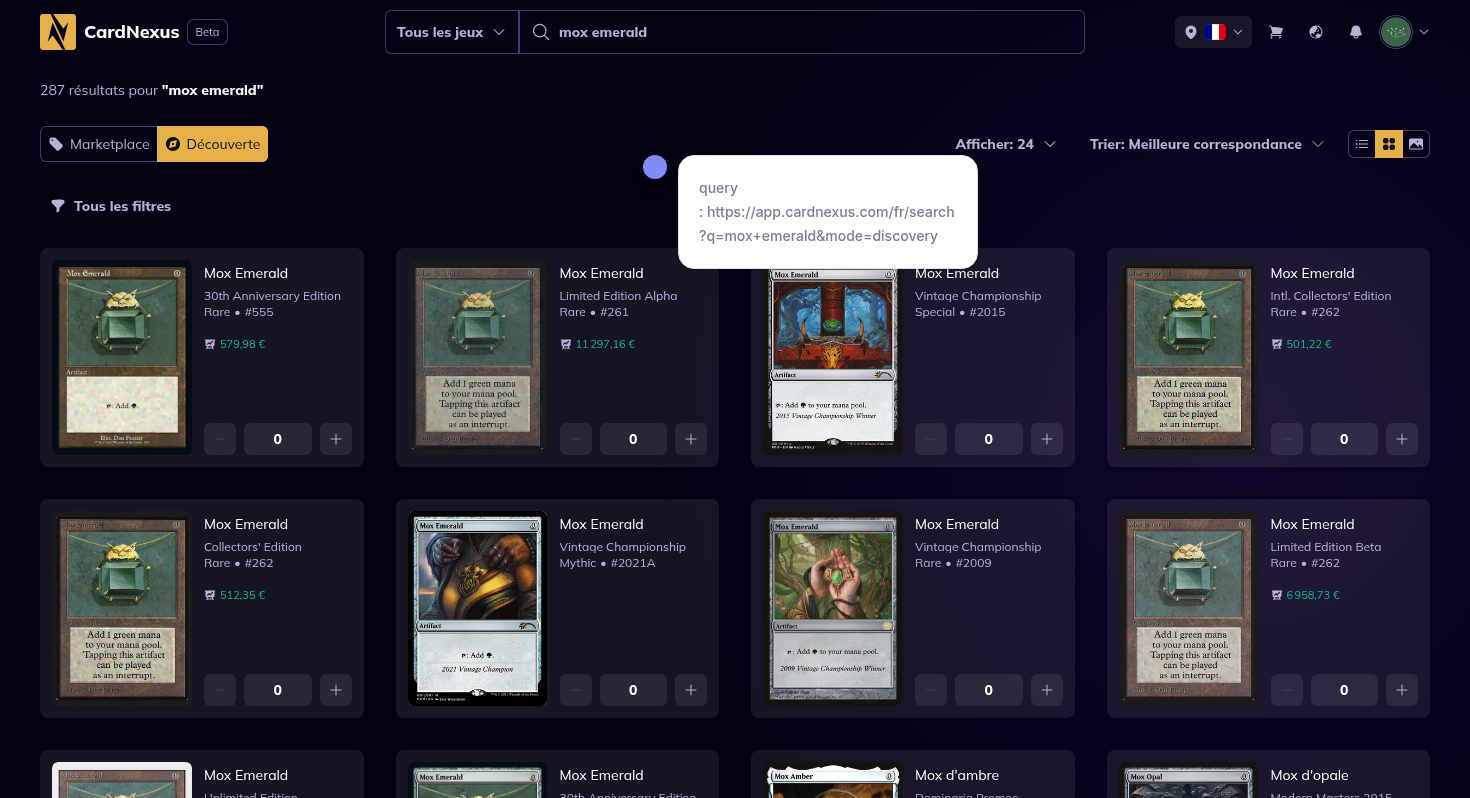The image size is (1470, 798).
Task: Open the country flag location selector
Action: [x=1213, y=32]
